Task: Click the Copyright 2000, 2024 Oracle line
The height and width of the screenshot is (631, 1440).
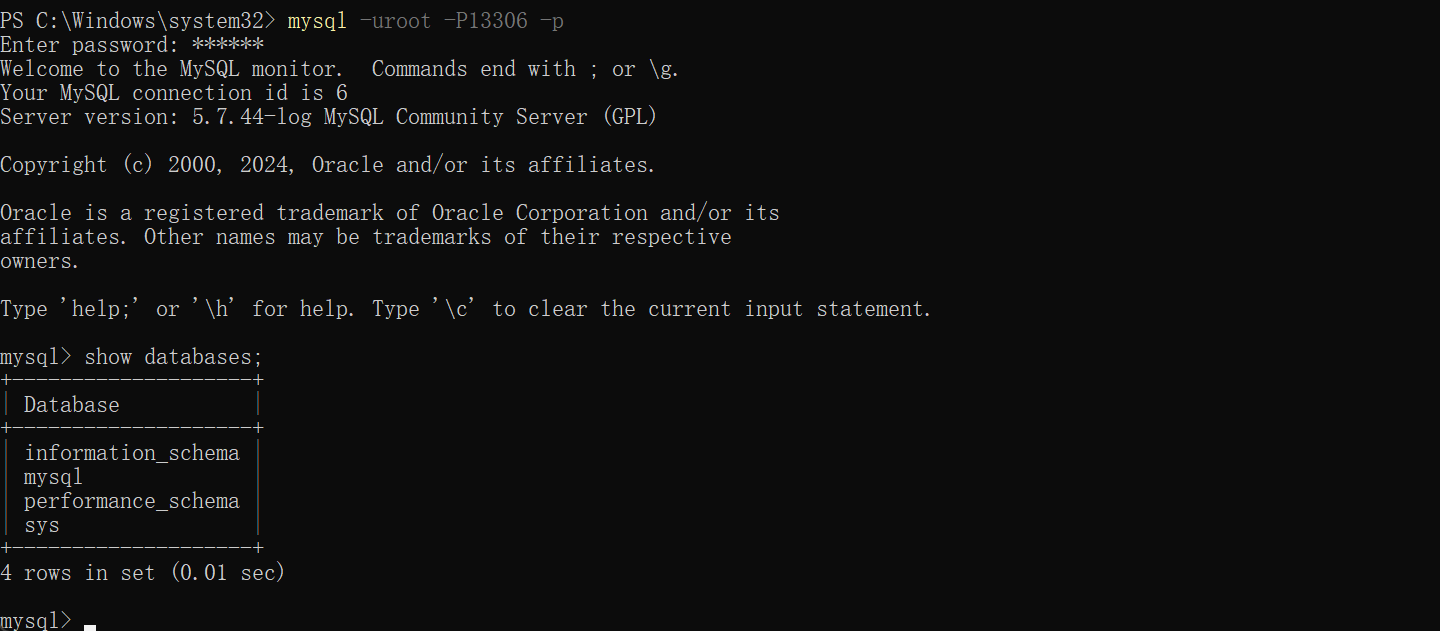Action: coord(328,165)
